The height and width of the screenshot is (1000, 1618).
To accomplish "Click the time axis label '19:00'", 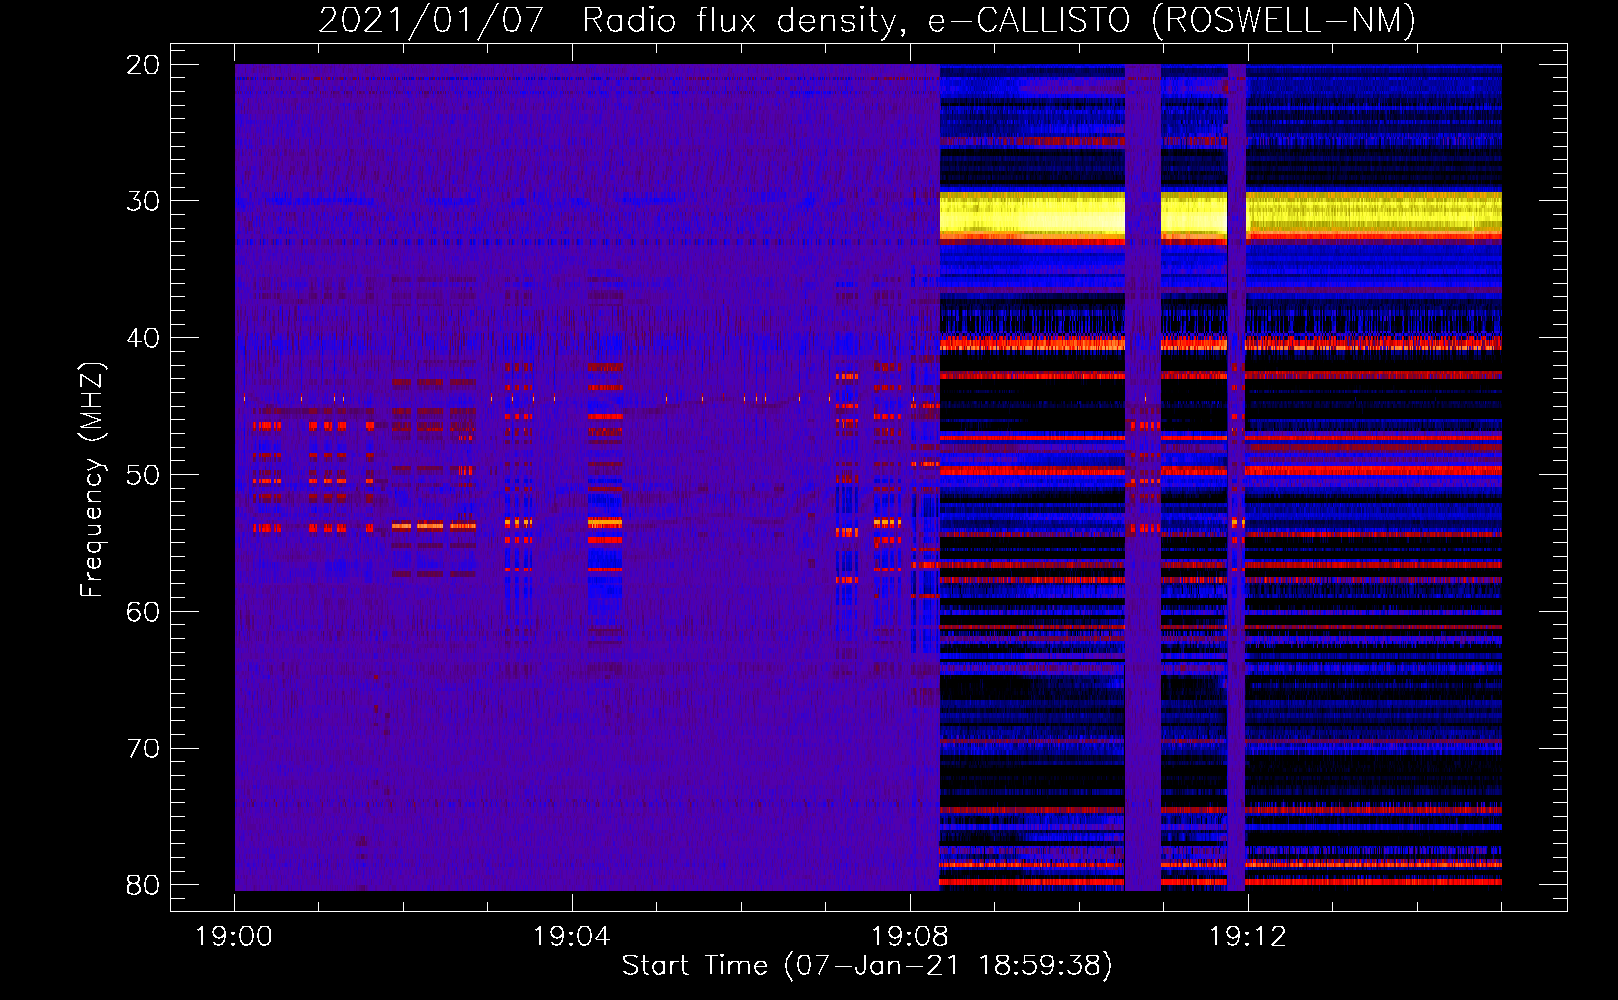I will click(x=234, y=937).
